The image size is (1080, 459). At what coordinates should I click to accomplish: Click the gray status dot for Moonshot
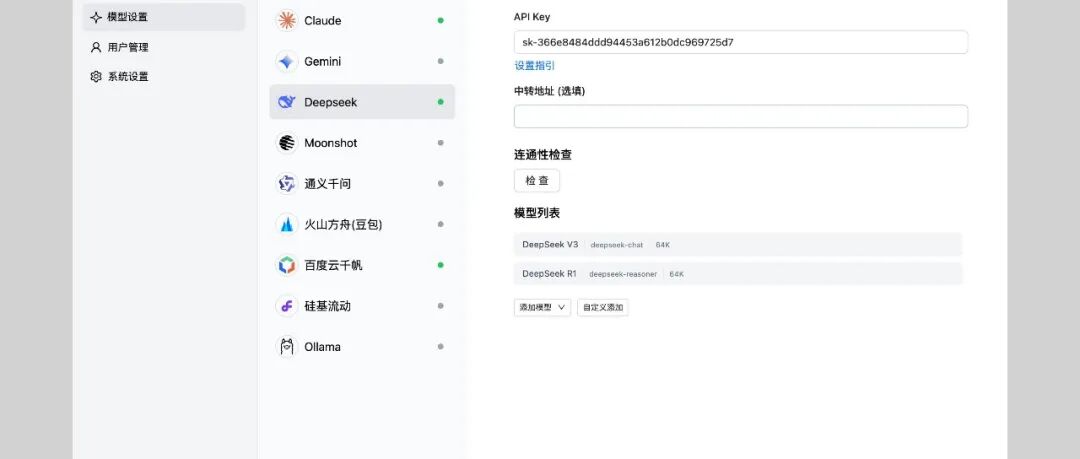[441, 143]
